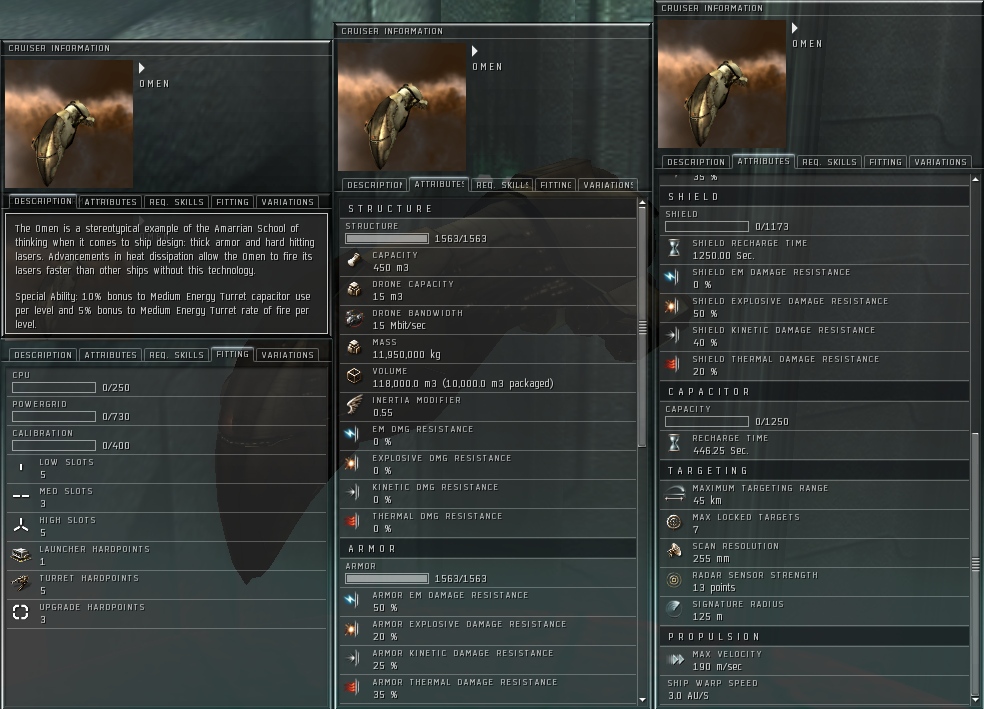Open the Fitting tab in the right panel
The width and height of the screenshot is (984, 709).
click(885, 162)
